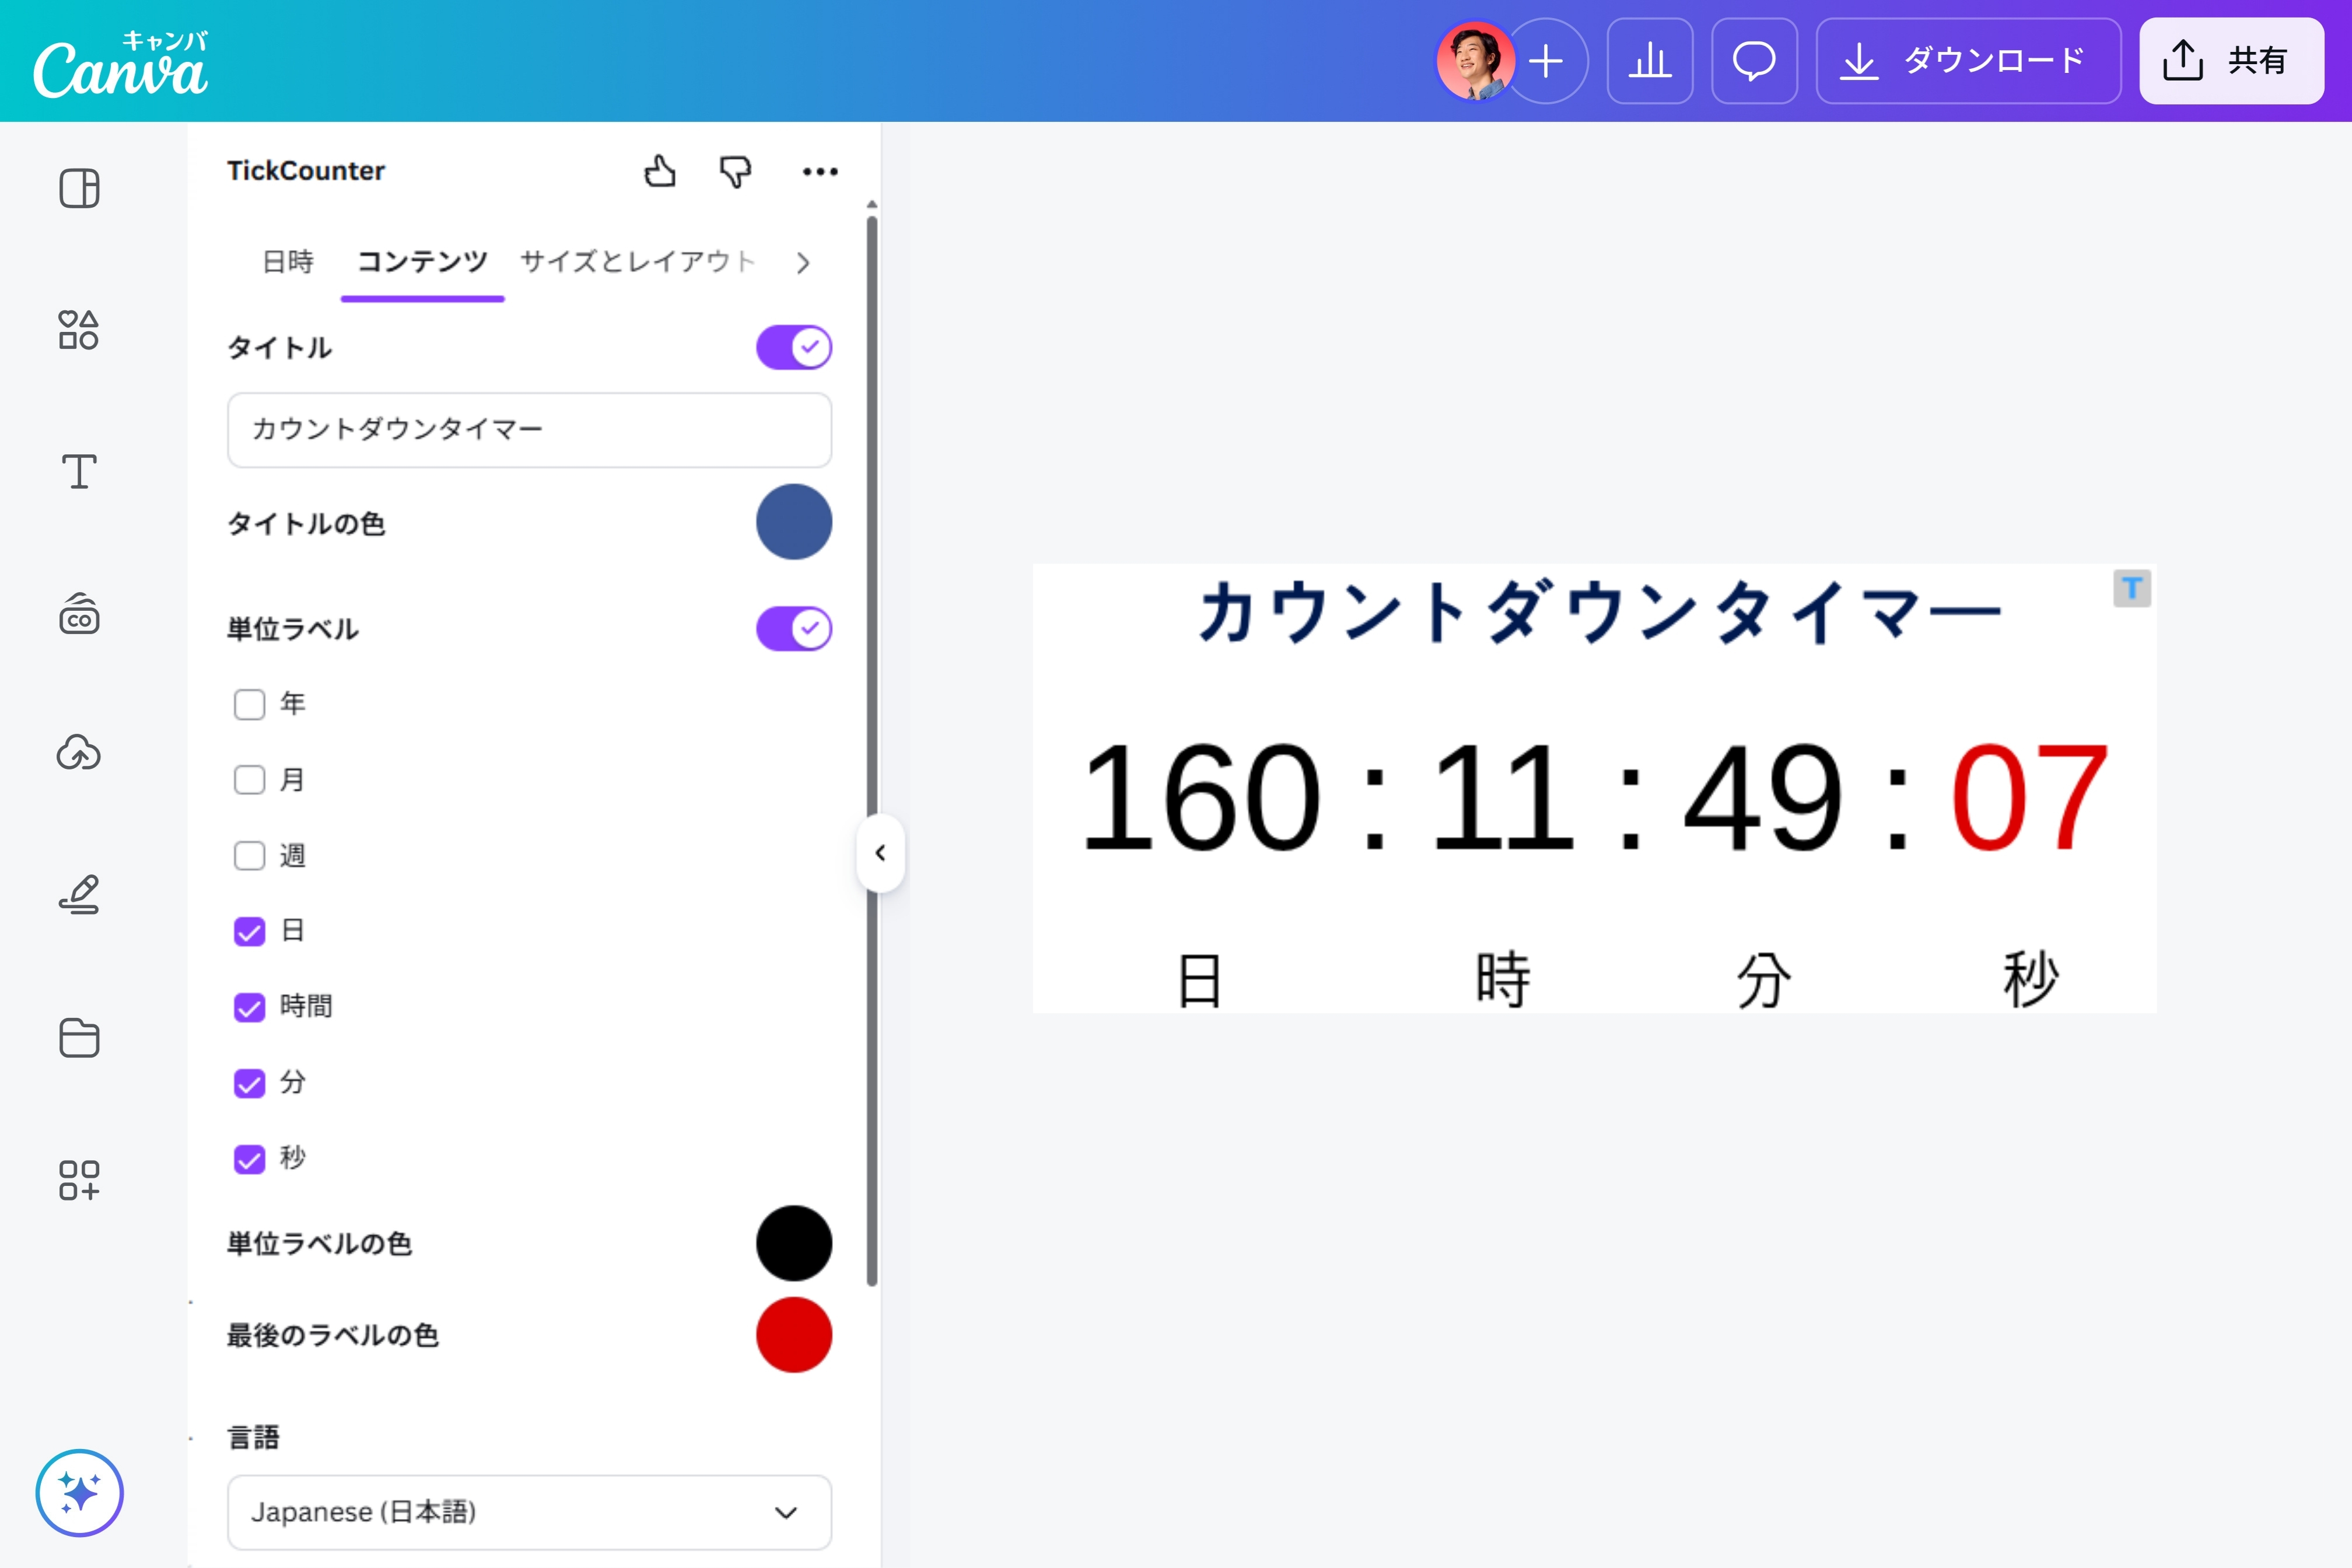Check the 月 checkbox

pos(249,779)
